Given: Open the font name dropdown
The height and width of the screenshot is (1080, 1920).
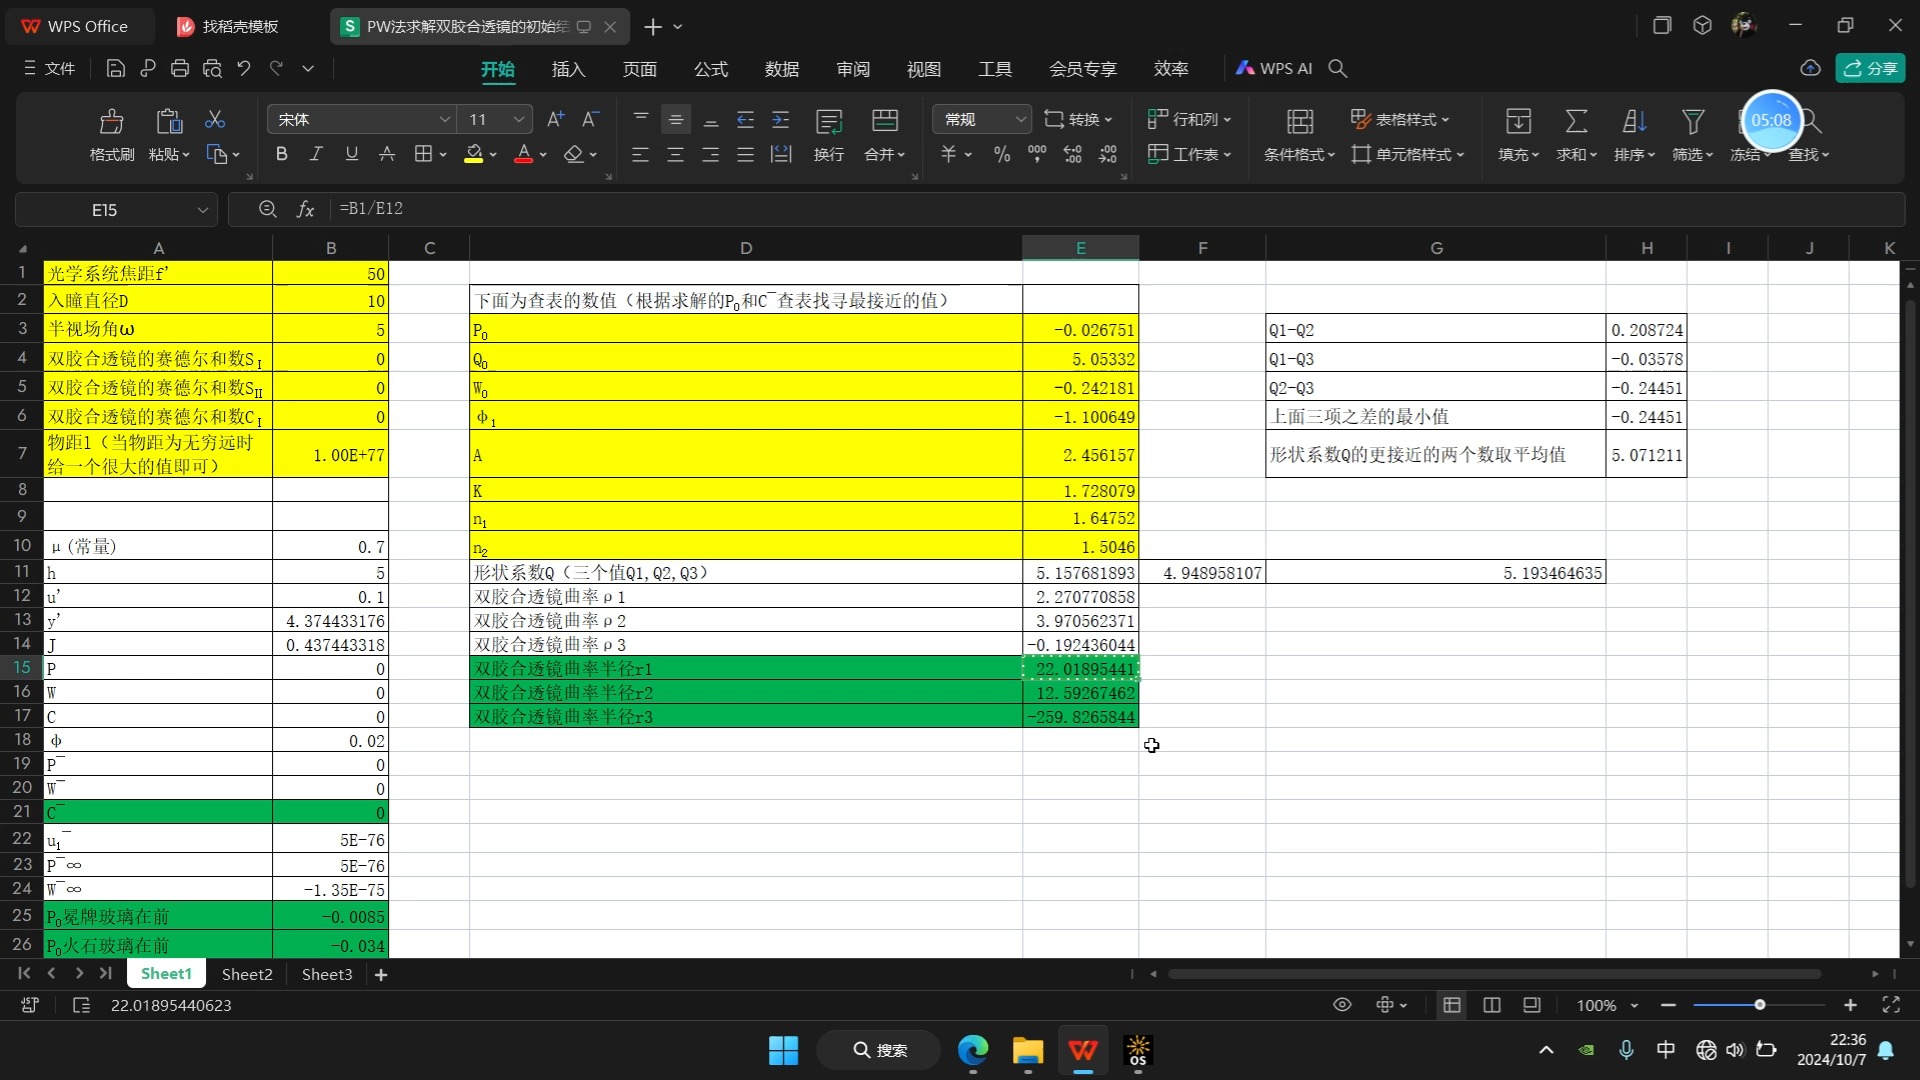Looking at the screenshot, I should 444,120.
